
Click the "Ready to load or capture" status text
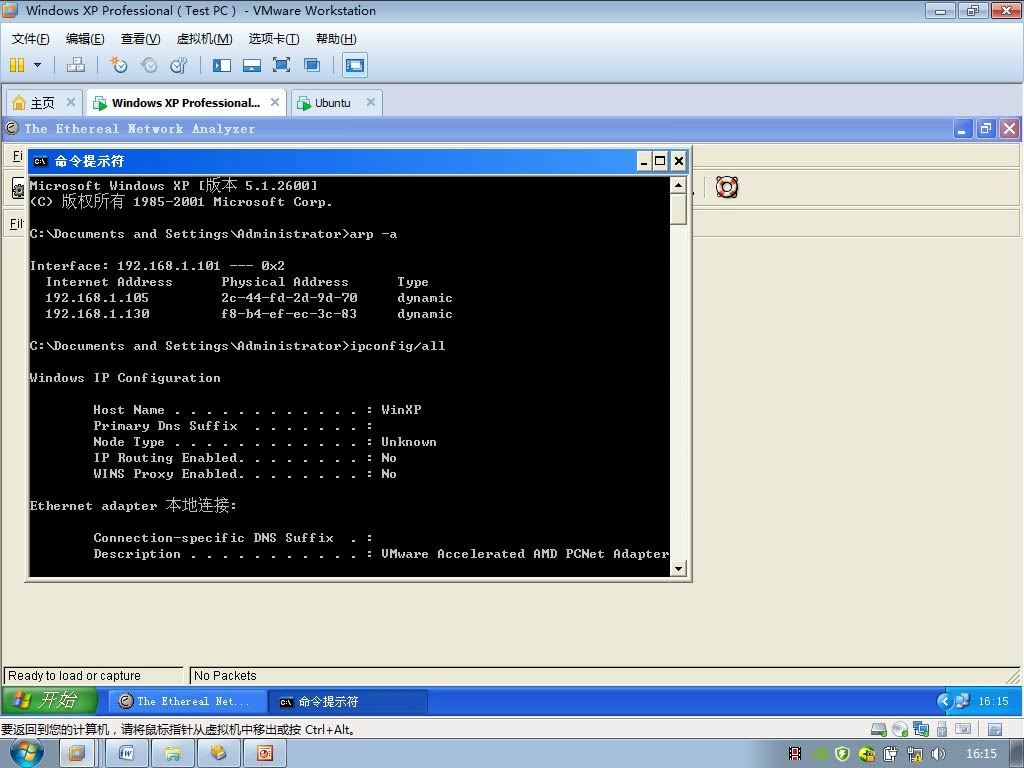74,675
